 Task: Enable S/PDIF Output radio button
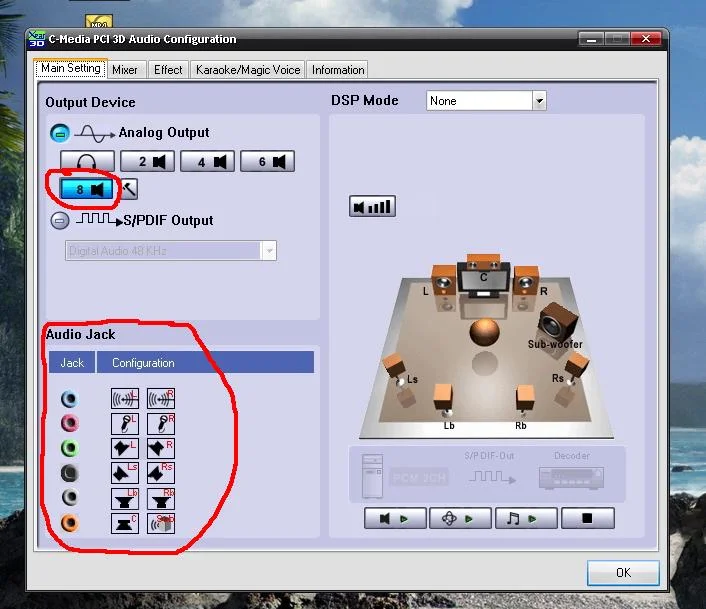59,221
